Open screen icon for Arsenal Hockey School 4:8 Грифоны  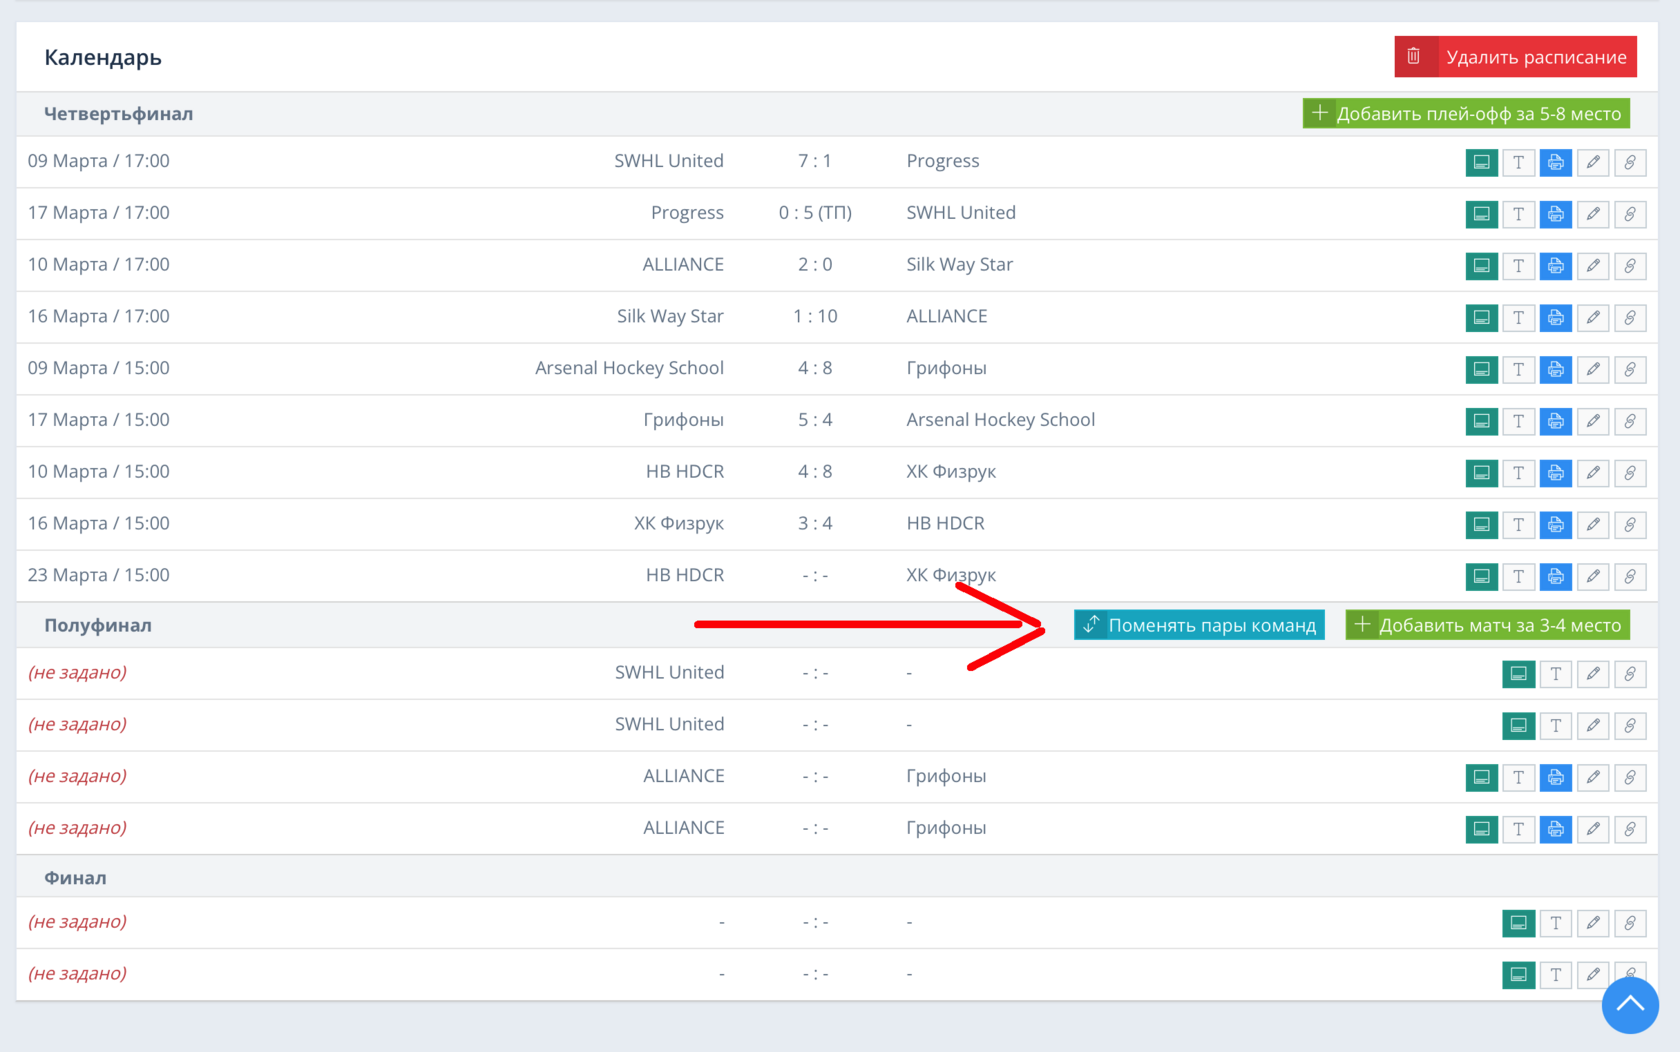tap(1481, 370)
